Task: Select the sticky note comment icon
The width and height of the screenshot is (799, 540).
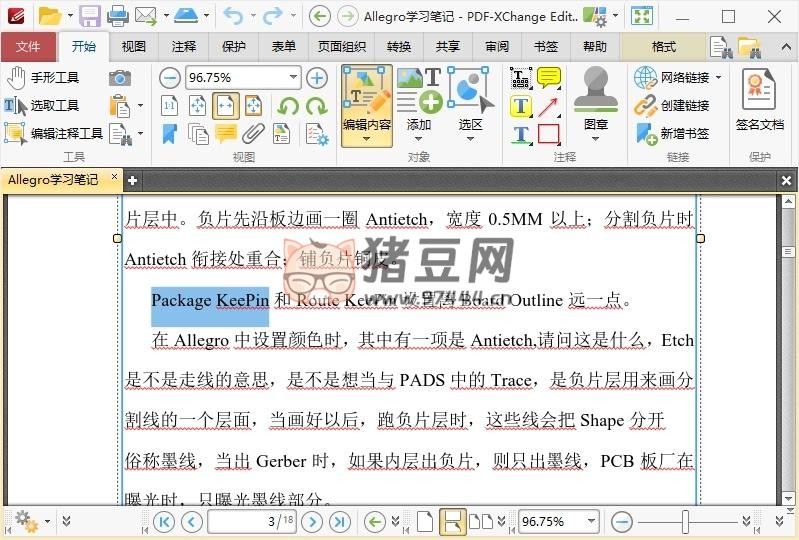Action: click(548, 78)
